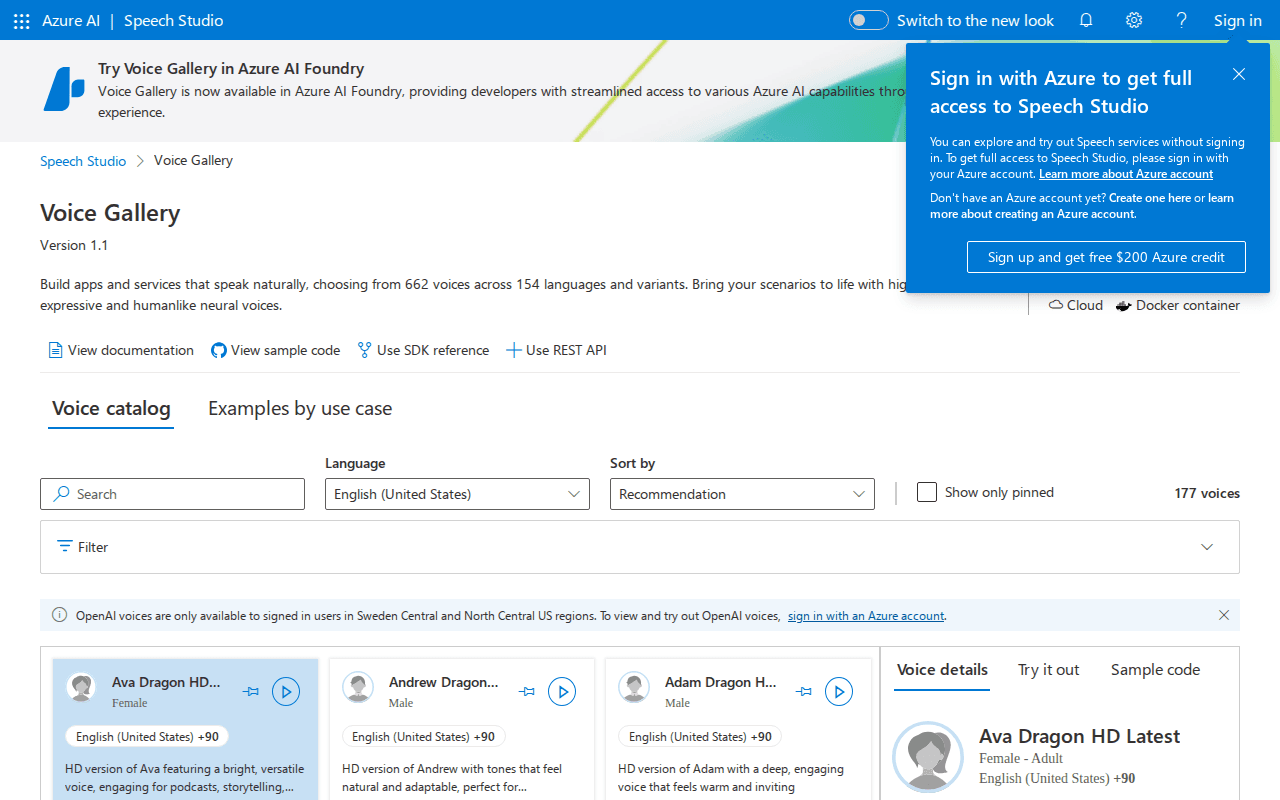Open Use SDK reference link
Viewport: 1280px width, 800px height.
tap(423, 350)
